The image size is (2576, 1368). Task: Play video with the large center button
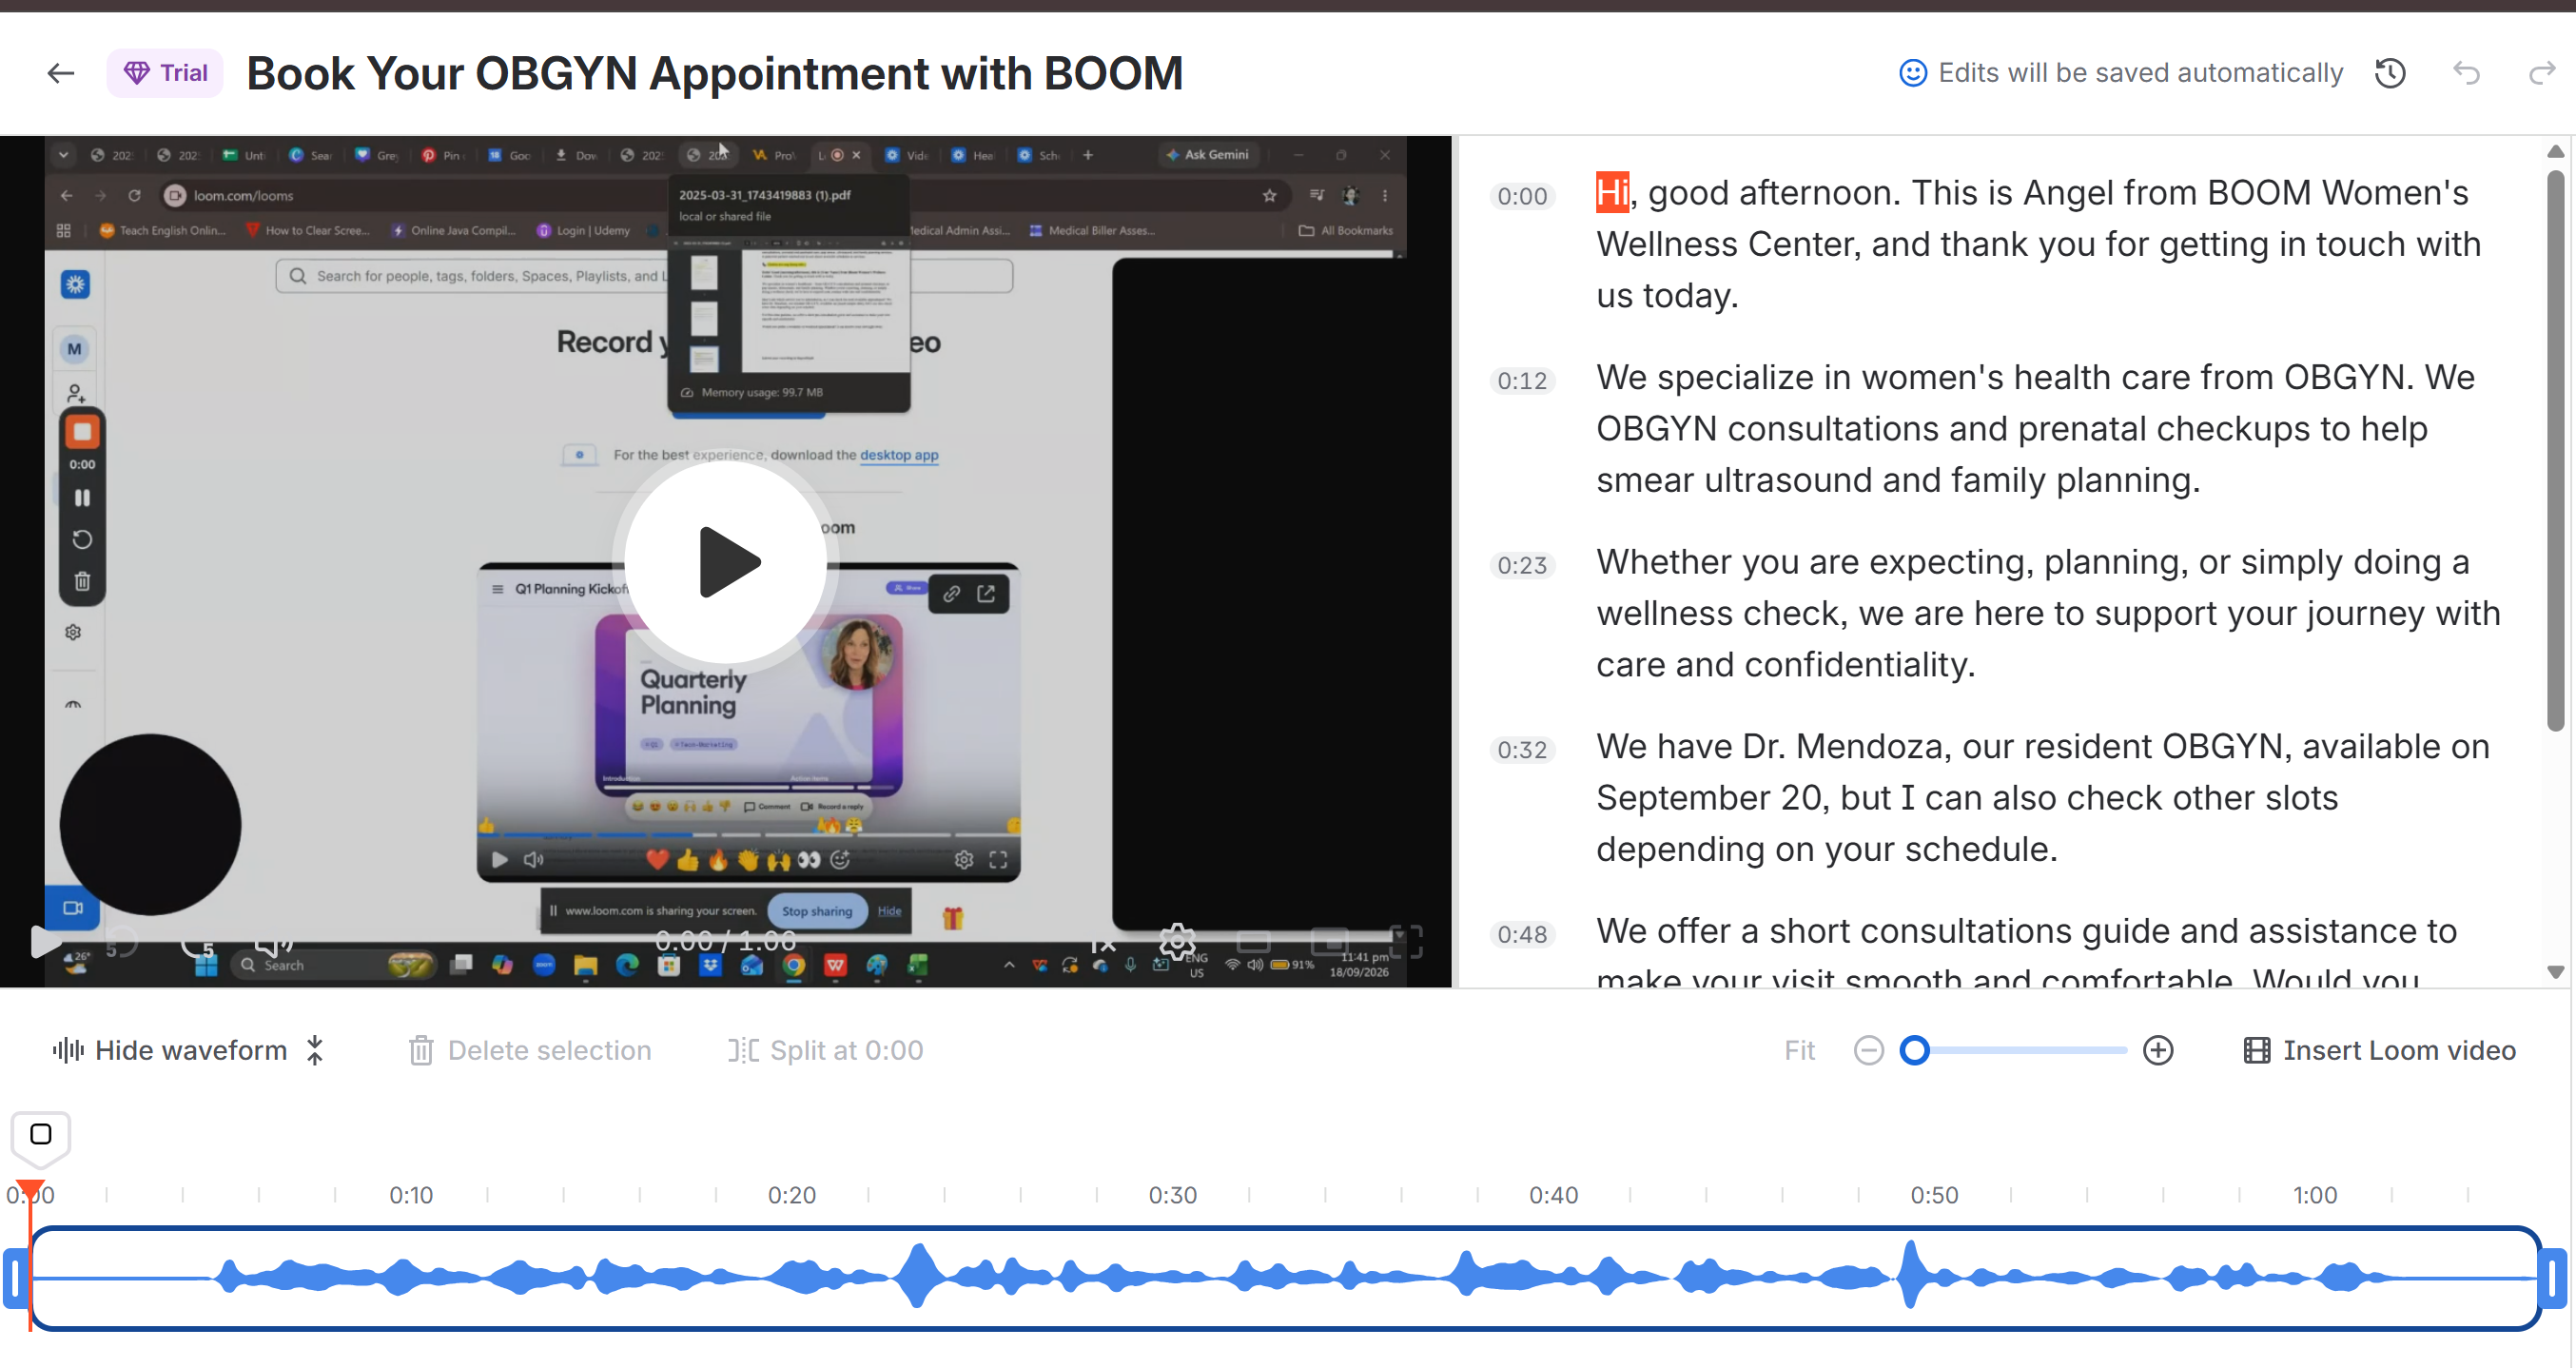(726, 561)
